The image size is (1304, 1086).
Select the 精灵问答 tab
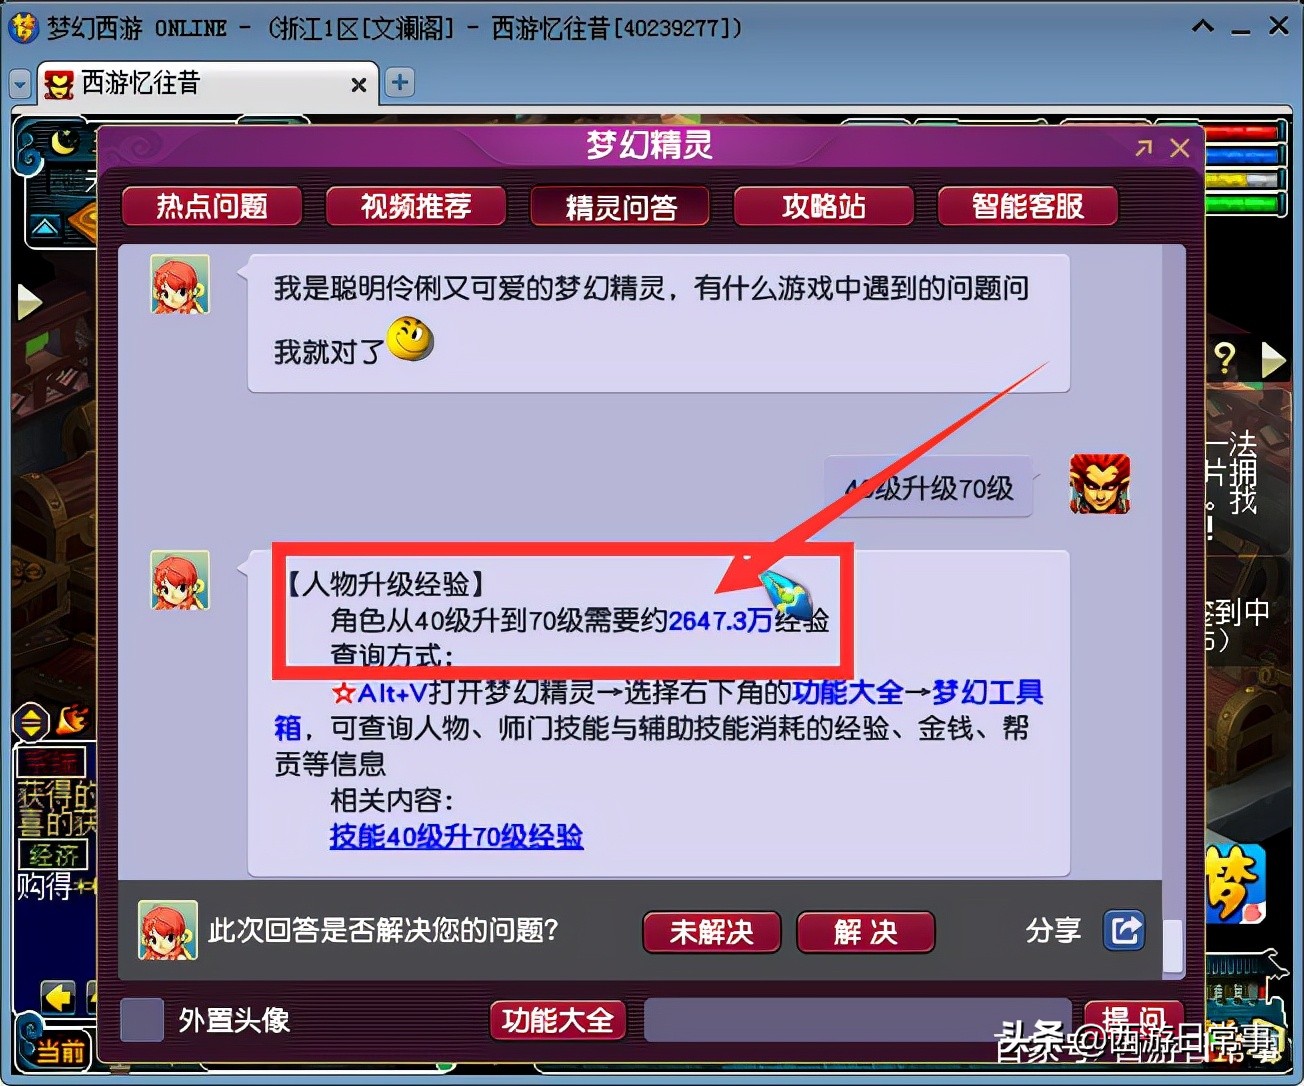620,207
